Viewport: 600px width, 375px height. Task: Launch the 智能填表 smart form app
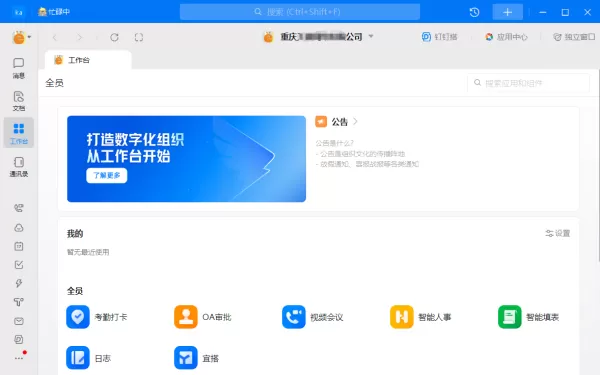tap(528, 317)
